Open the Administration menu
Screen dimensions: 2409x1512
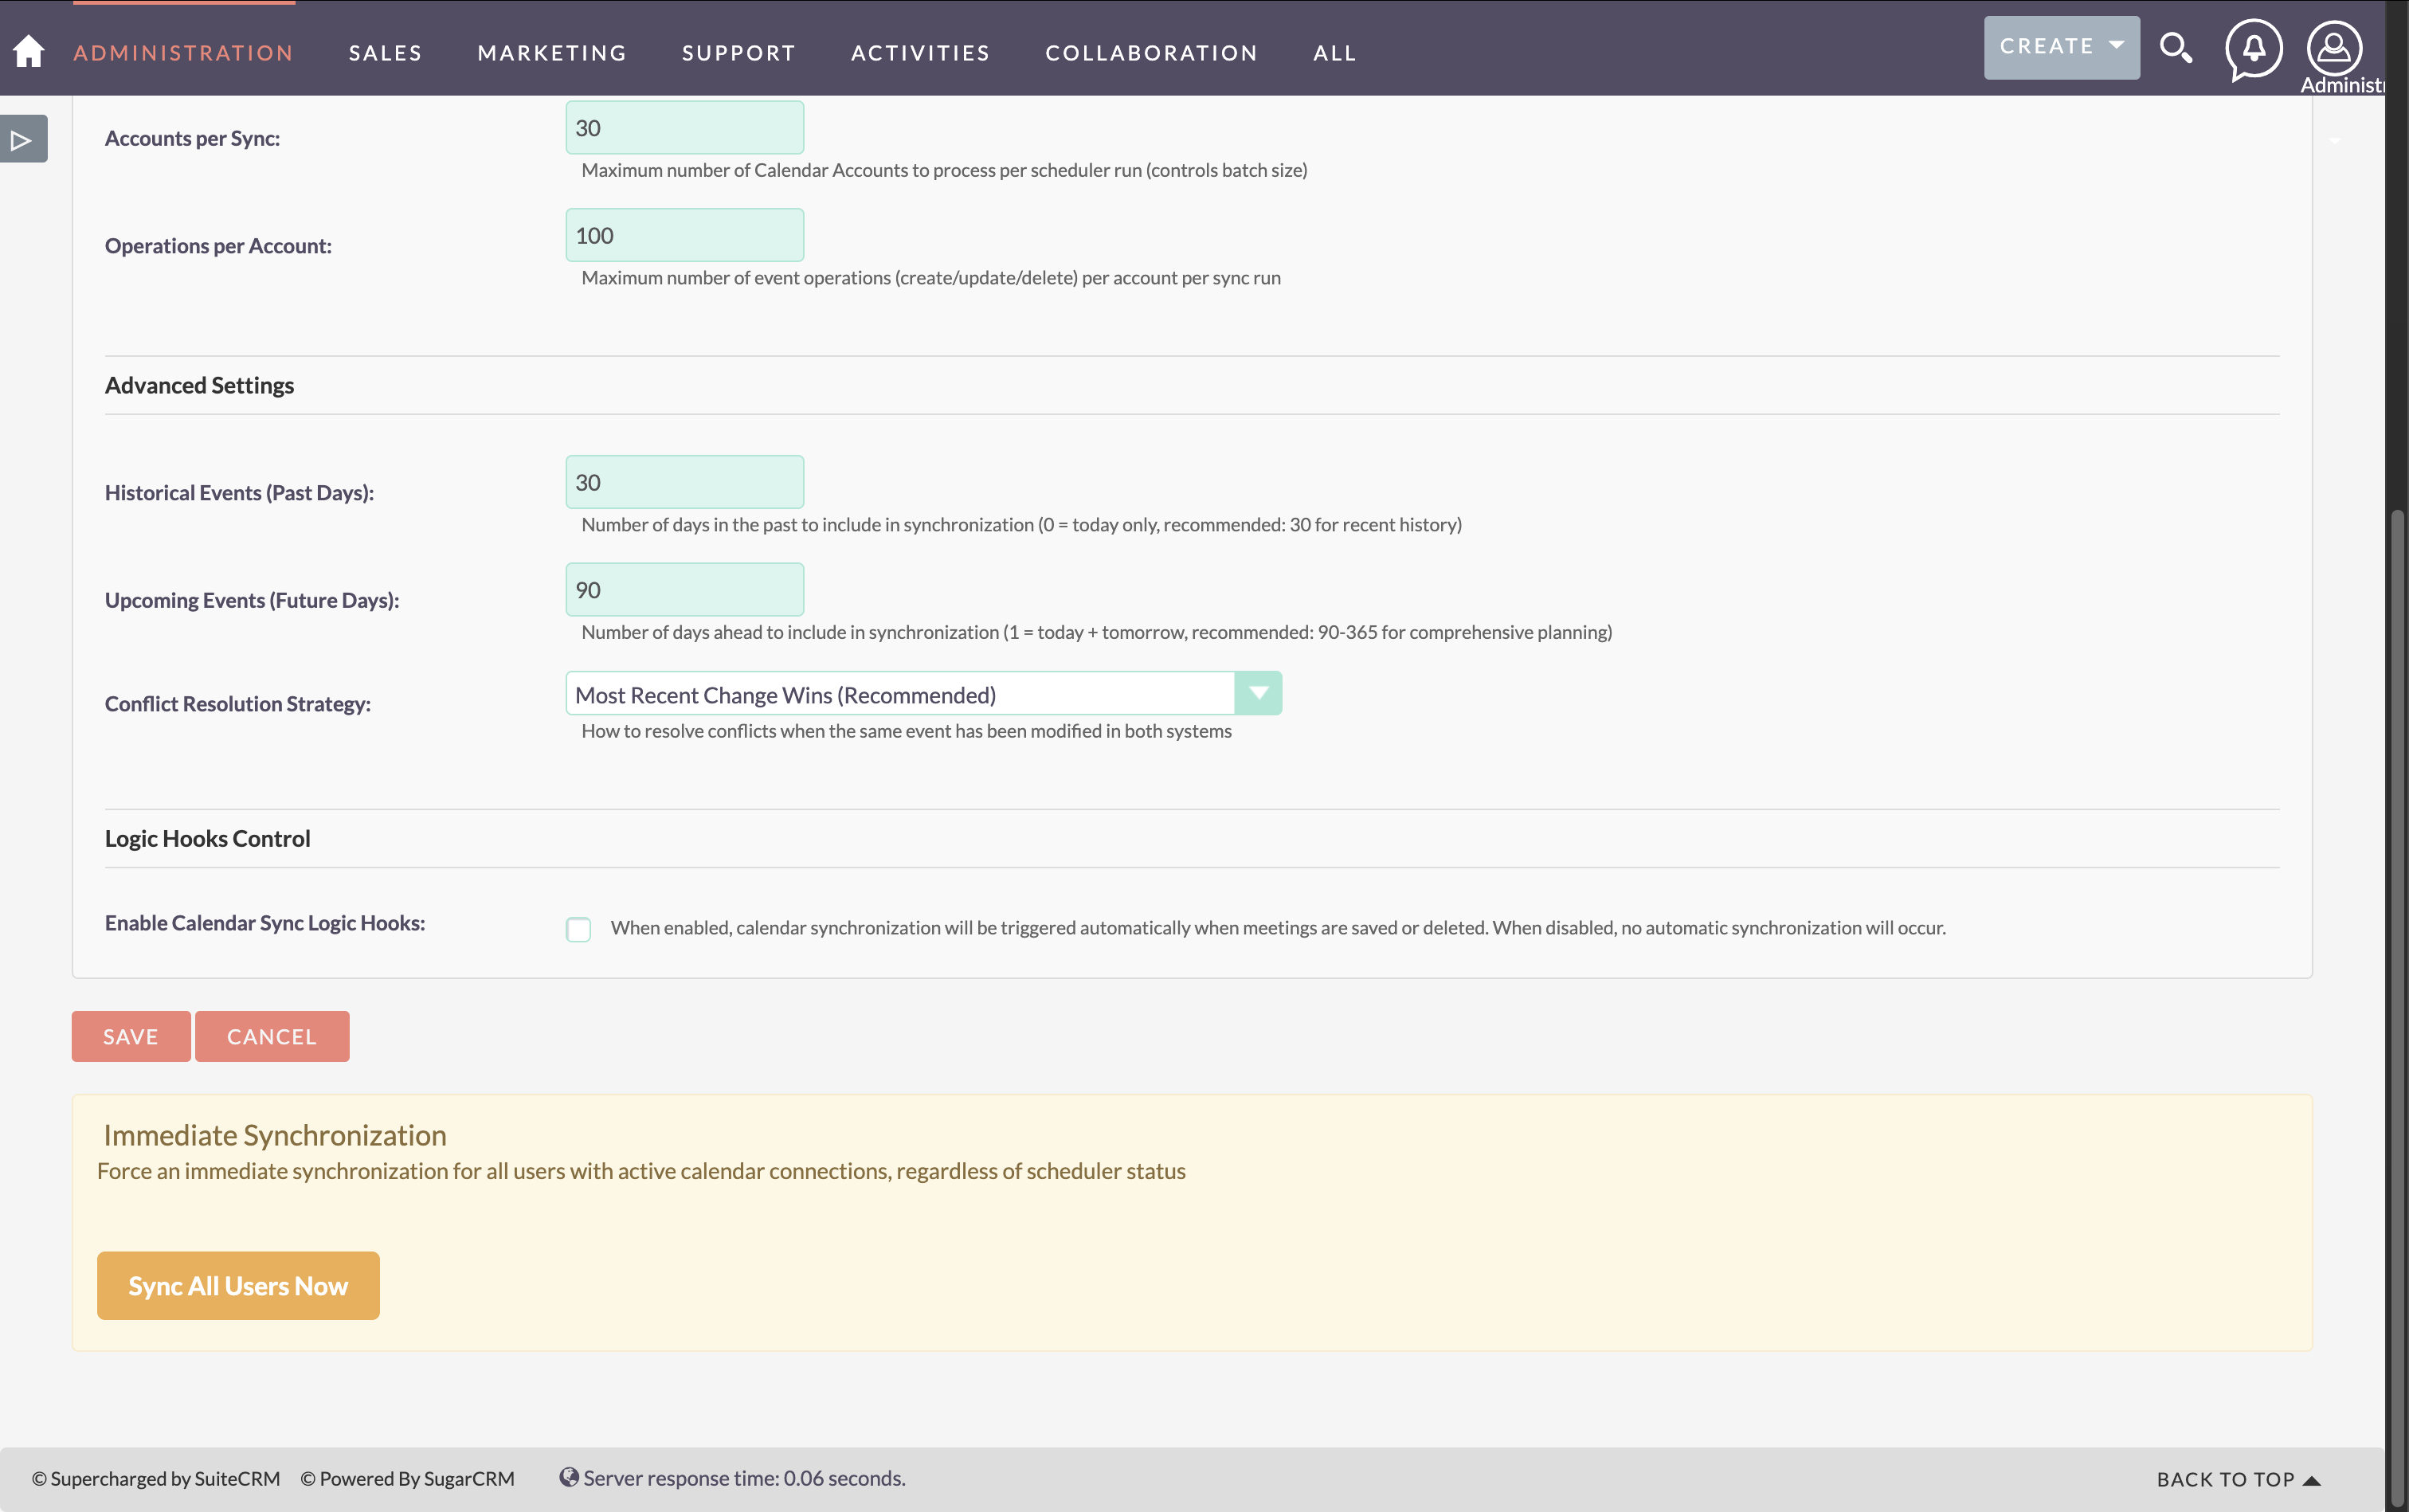pos(182,52)
